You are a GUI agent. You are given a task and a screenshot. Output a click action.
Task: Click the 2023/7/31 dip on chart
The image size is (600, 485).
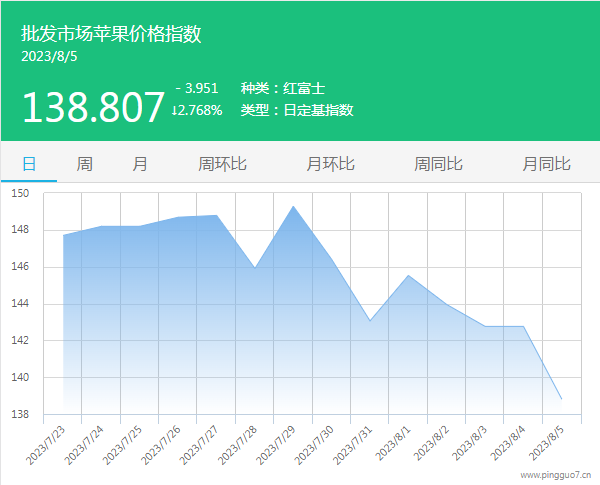pos(369,320)
